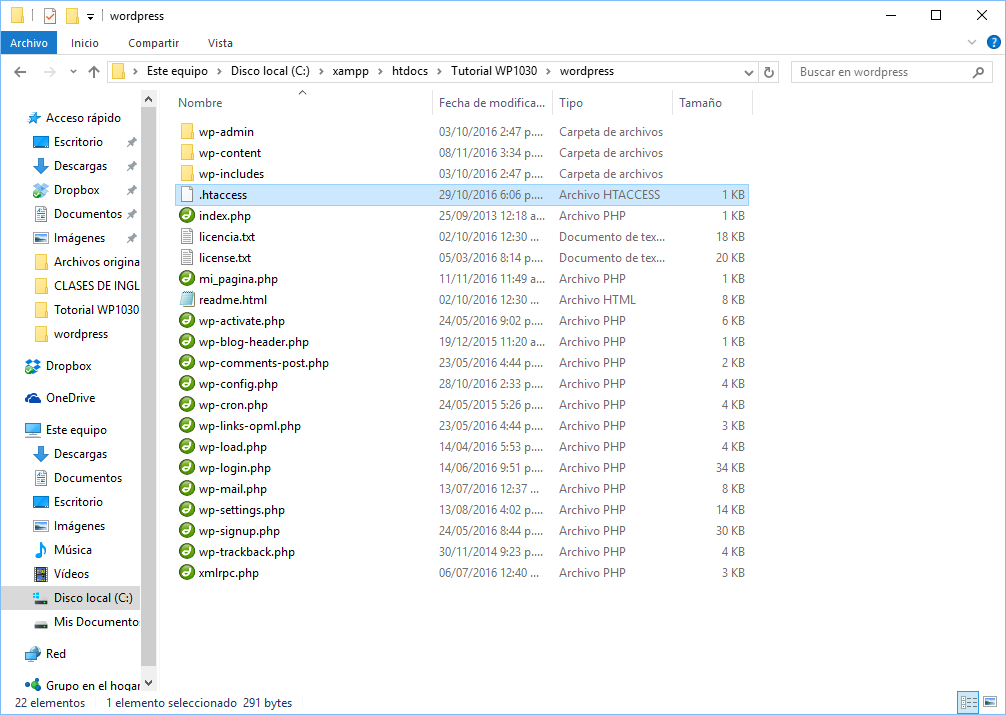Image resolution: width=1006 pixels, height=715 pixels.
Task: Select Este equipo in the navigation pane
Action: click(x=76, y=430)
